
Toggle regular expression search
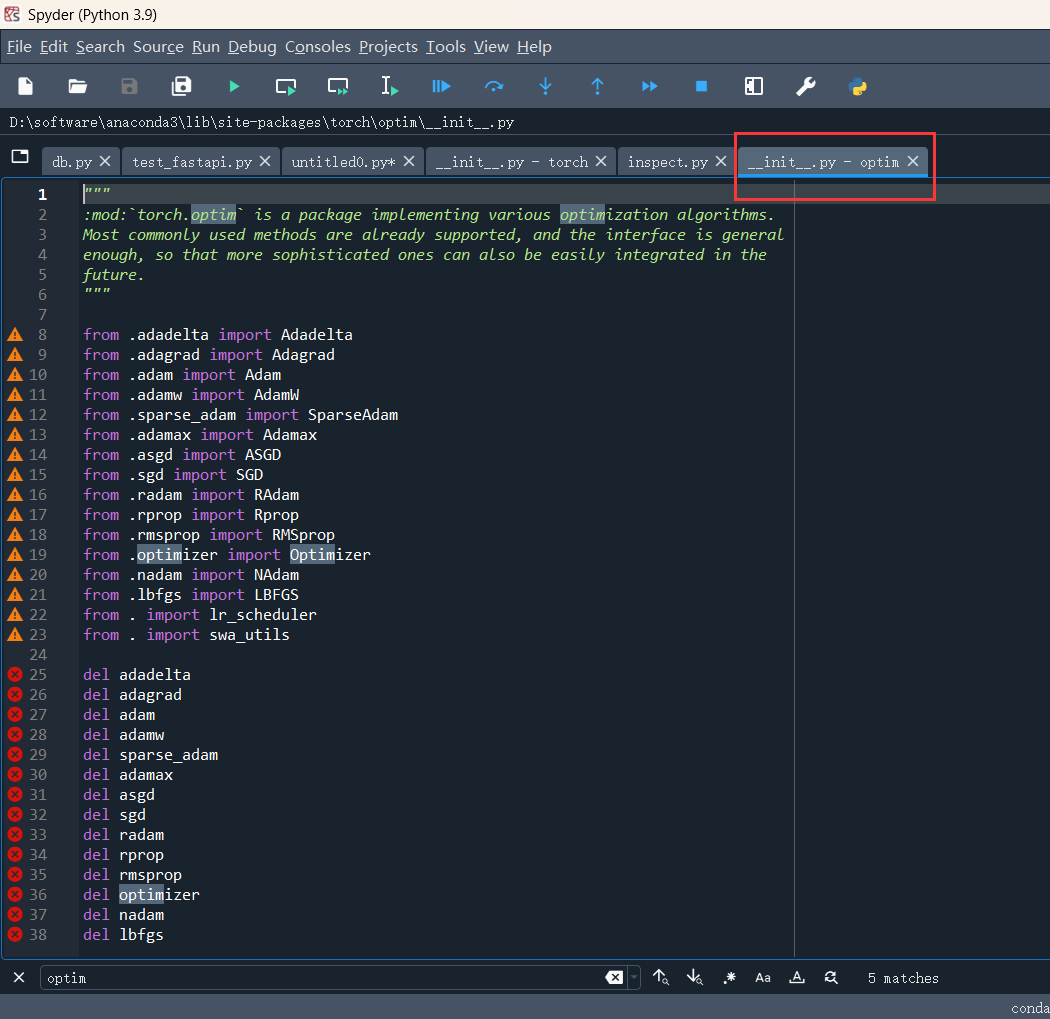pyautogui.click(x=730, y=977)
